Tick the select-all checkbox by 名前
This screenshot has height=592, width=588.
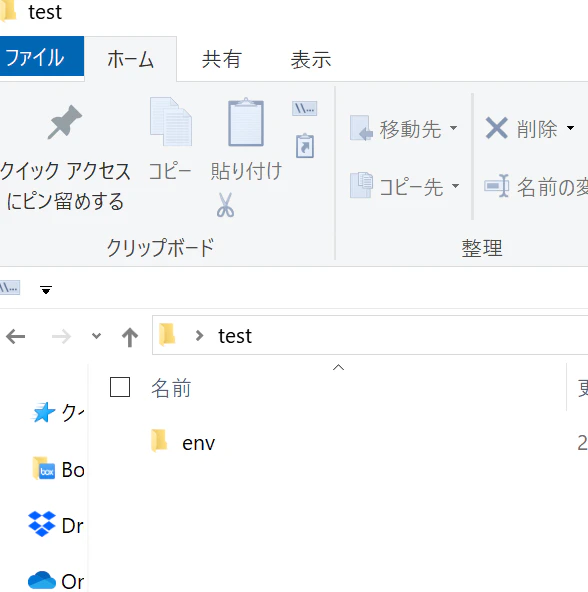click(x=120, y=387)
